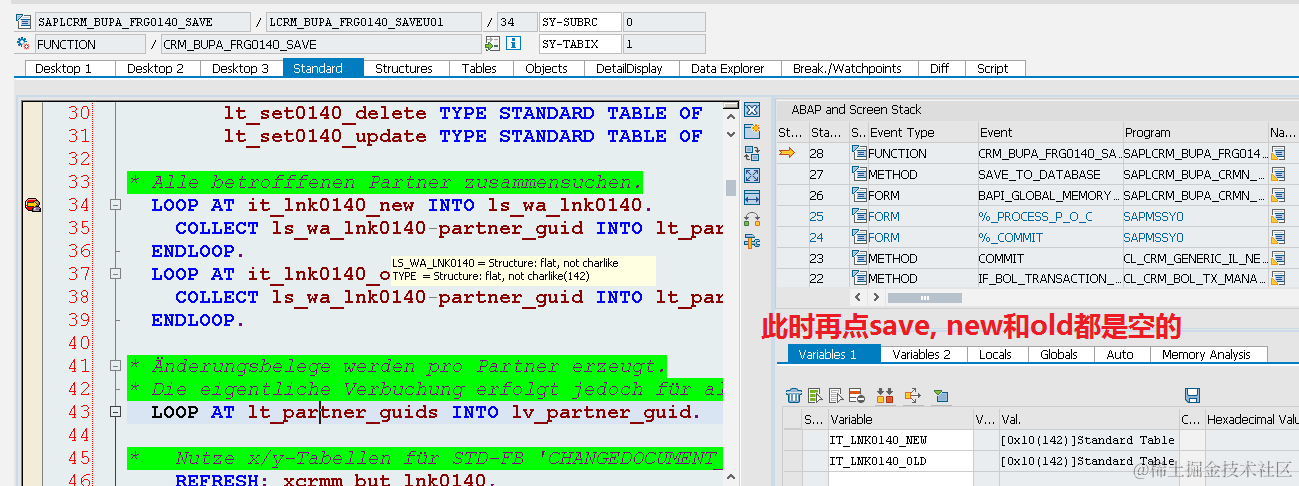Click the SY-TABIX variable name field
The width and height of the screenshot is (1299, 486).
pyautogui.click(x=578, y=44)
